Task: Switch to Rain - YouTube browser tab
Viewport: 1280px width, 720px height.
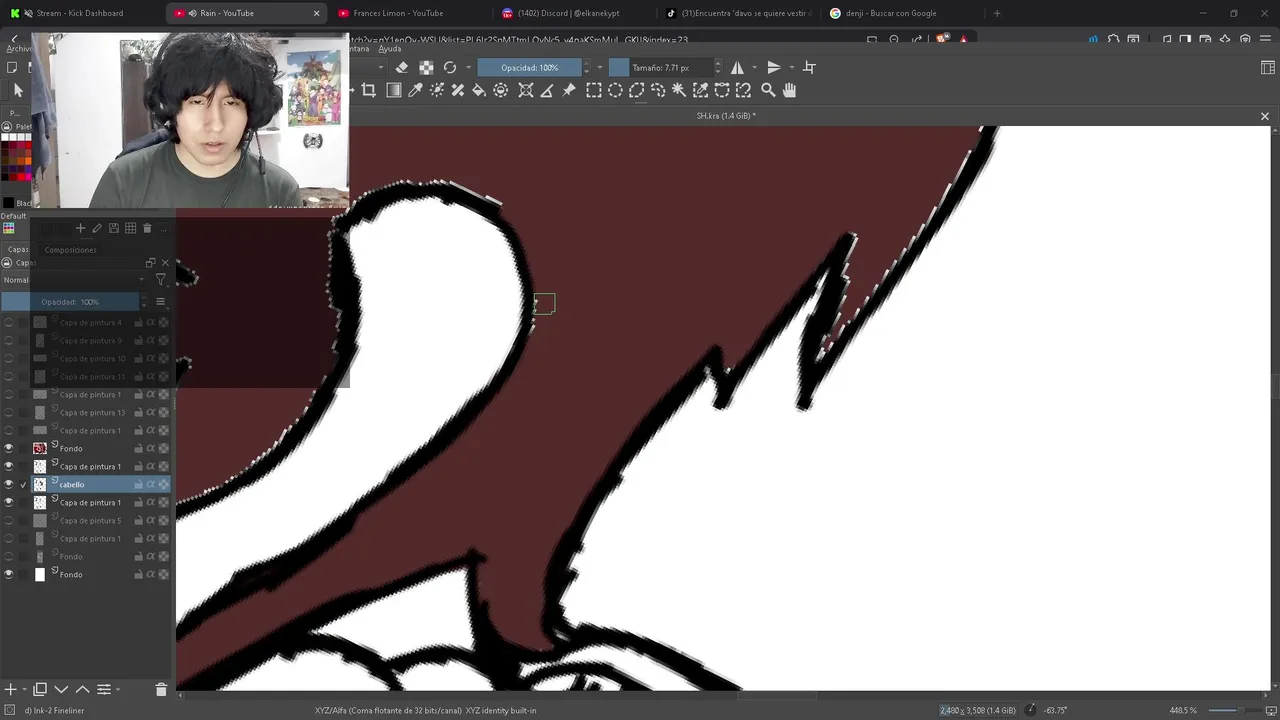Action: (x=248, y=13)
